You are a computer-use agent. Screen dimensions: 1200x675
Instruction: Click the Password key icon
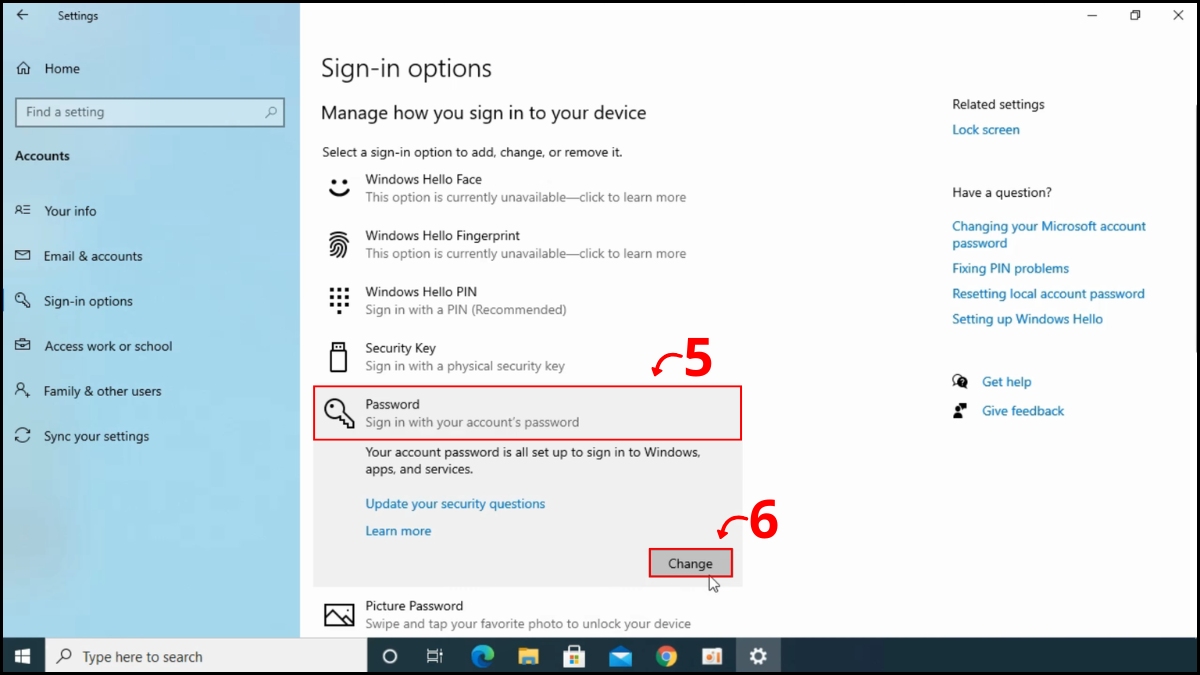[x=339, y=411]
